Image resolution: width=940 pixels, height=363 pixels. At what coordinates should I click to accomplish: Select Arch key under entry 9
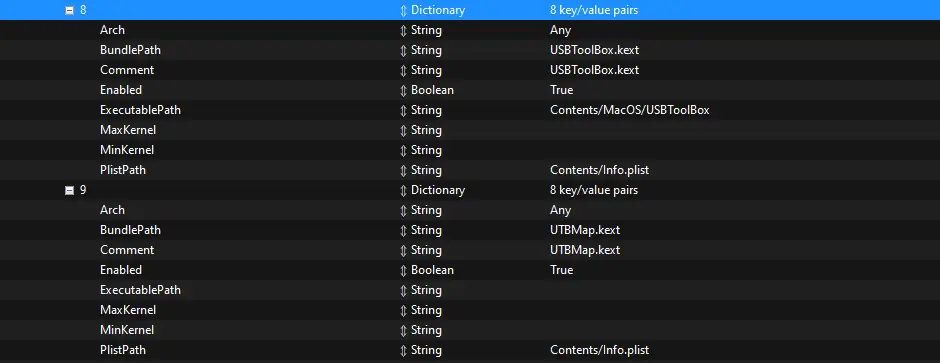(113, 210)
